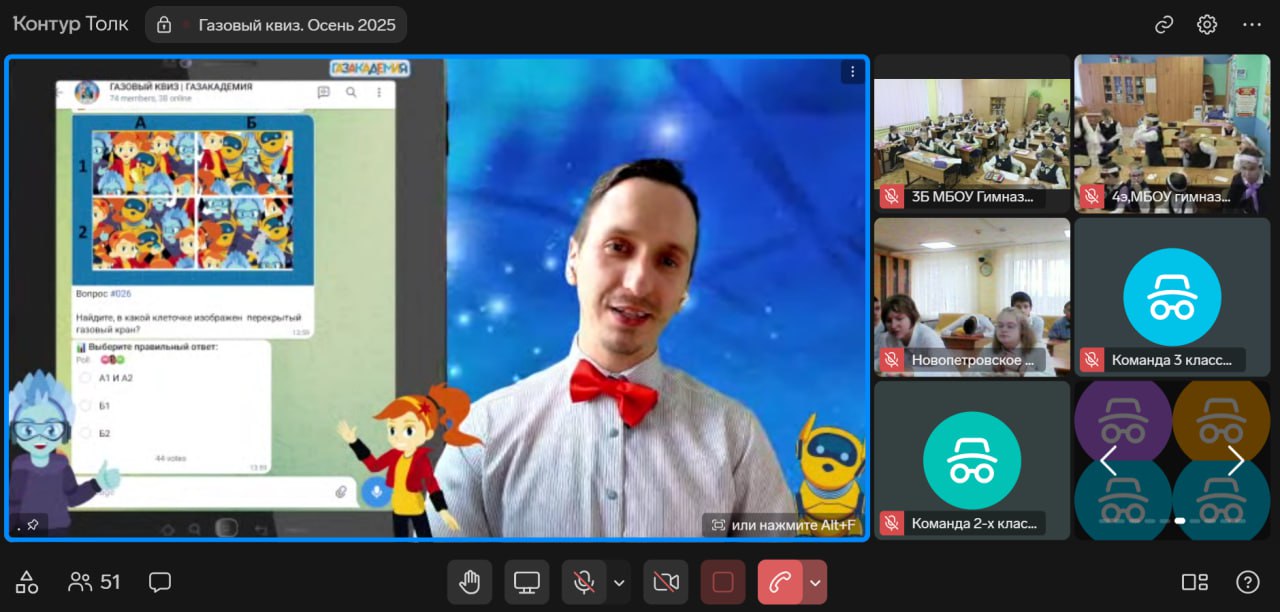Click the quiz picture grid А/Б in Telegram

pyautogui.click(x=192, y=198)
